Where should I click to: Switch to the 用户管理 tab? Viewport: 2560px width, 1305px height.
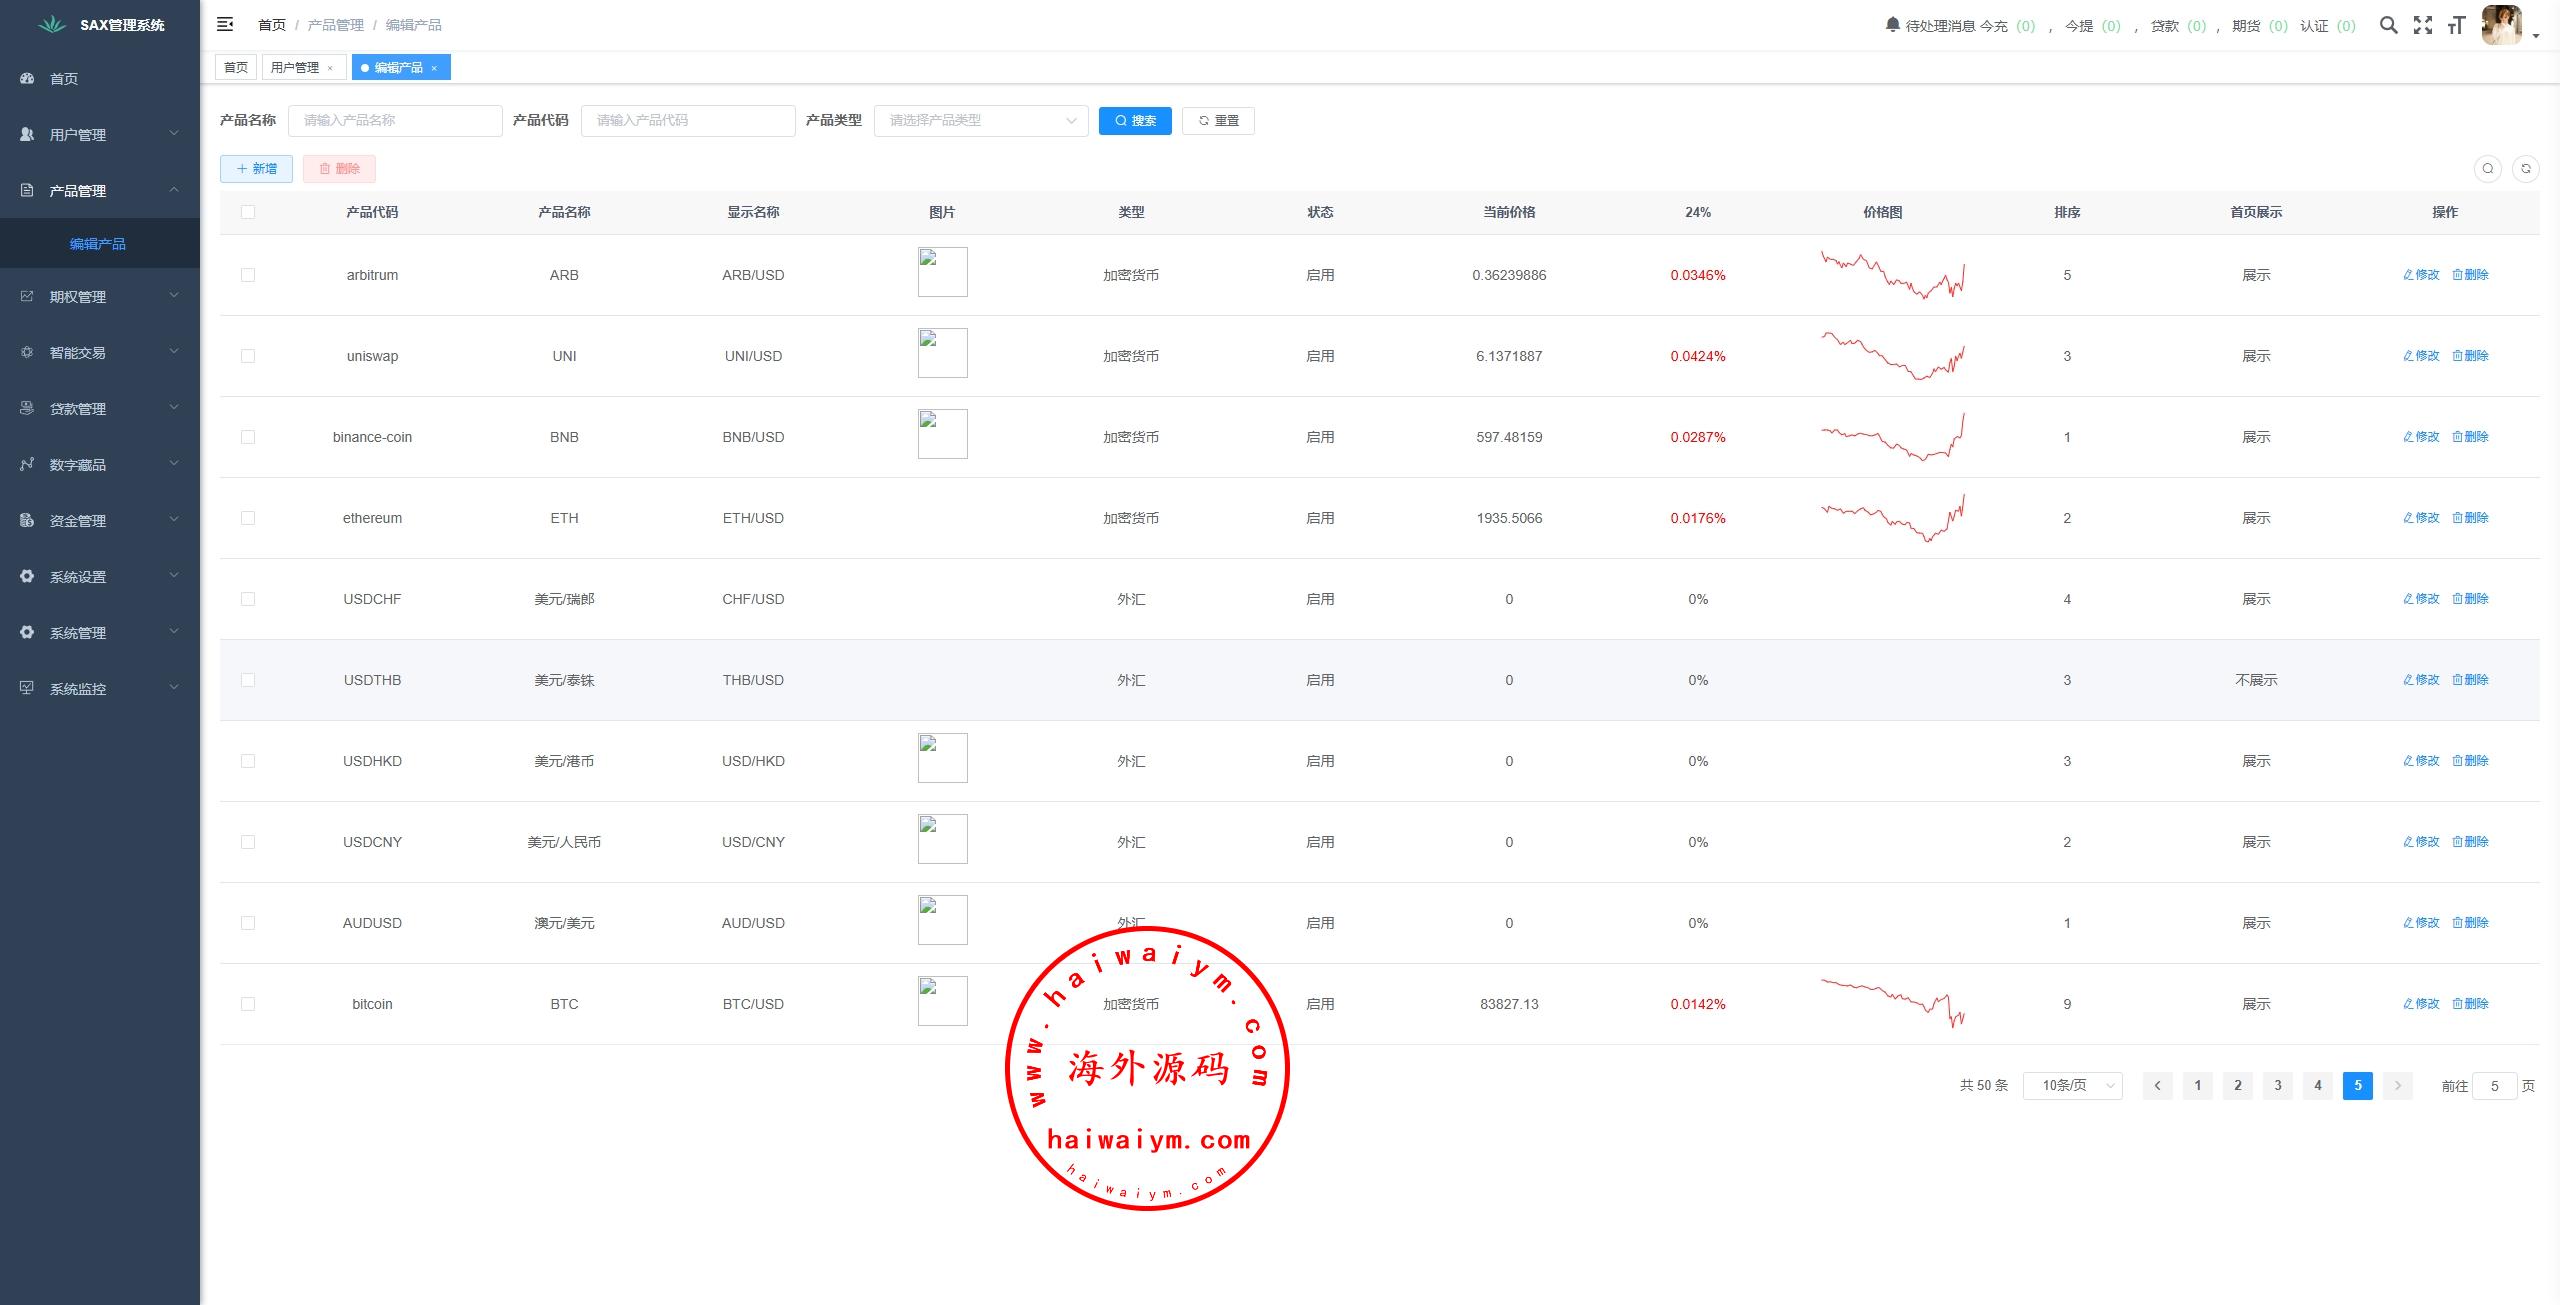coord(295,67)
